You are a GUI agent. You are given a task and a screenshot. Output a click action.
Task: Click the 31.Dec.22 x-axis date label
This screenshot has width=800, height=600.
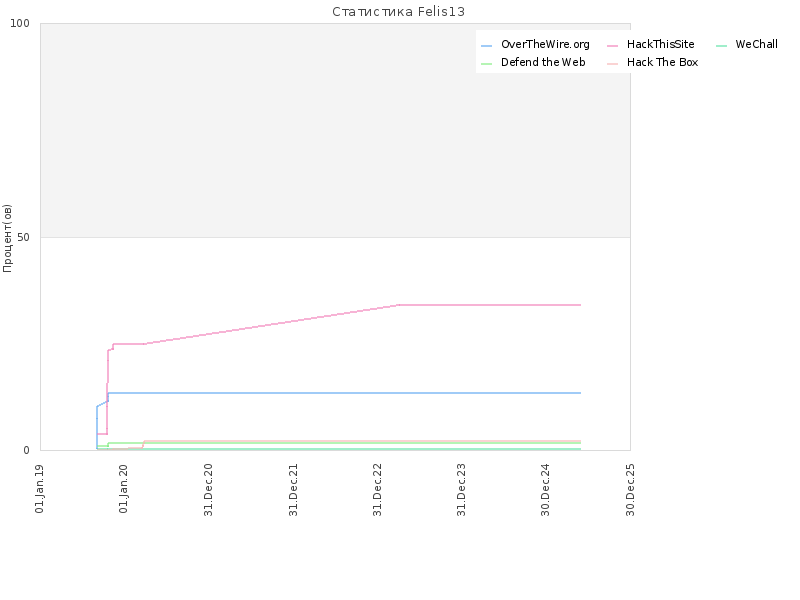click(377, 490)
